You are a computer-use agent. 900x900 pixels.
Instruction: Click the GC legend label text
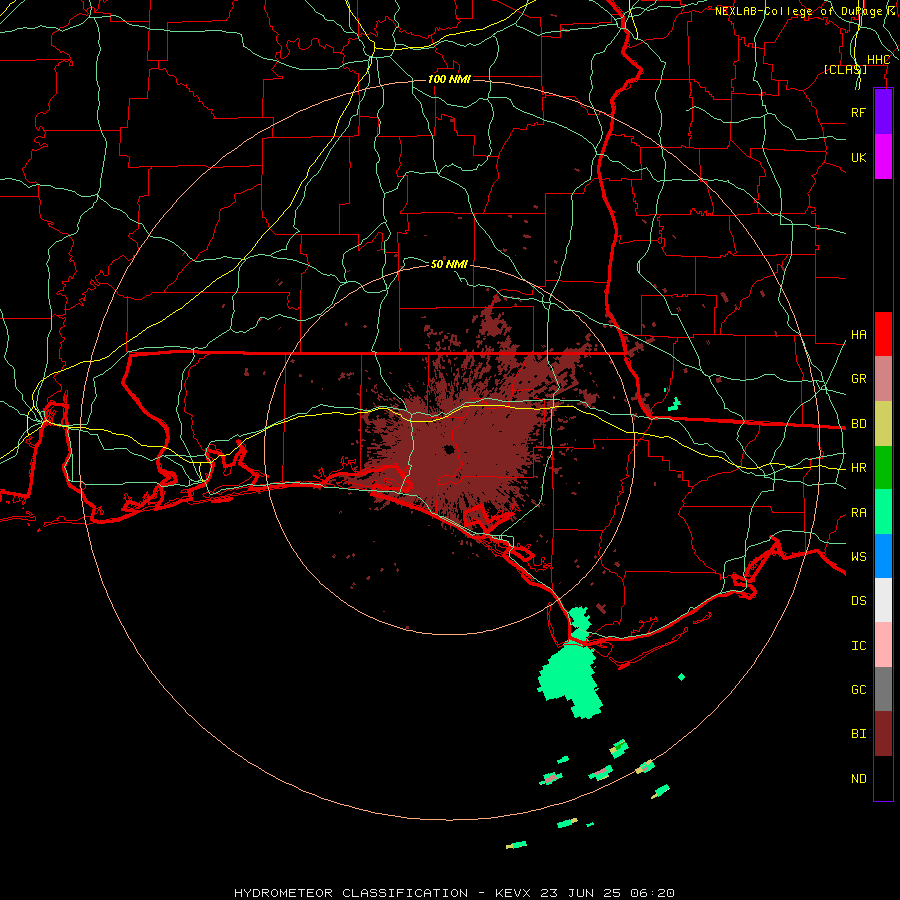click(859, 689)
